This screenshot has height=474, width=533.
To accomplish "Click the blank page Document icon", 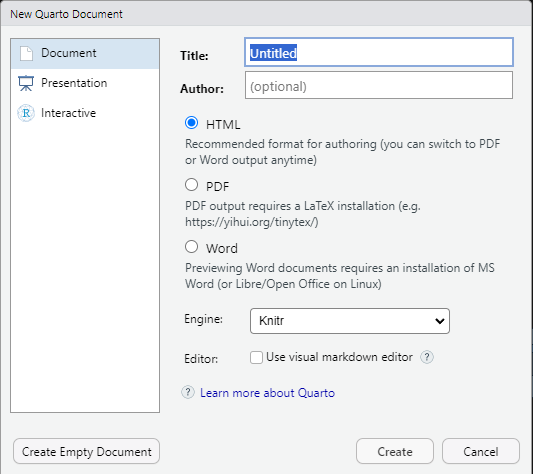I will pyautogui.click(x=26, y=53).
